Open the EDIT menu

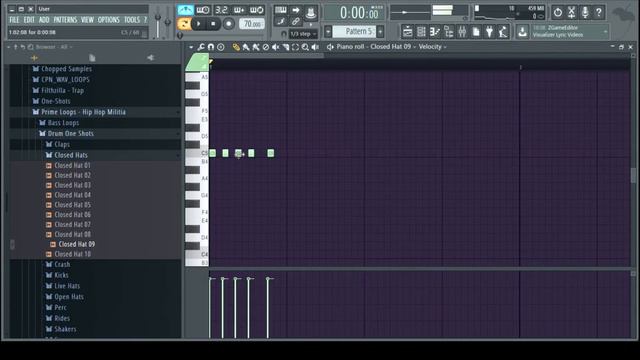29,20
